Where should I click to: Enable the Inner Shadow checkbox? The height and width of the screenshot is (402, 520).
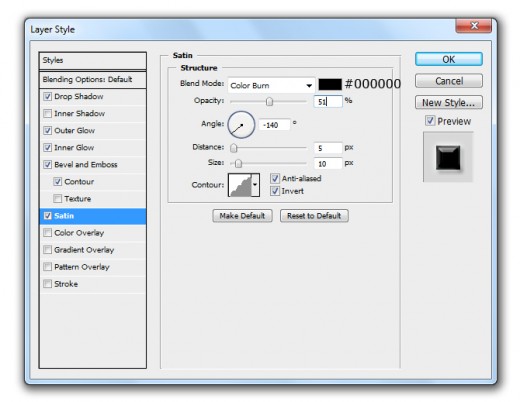[47, 114]
